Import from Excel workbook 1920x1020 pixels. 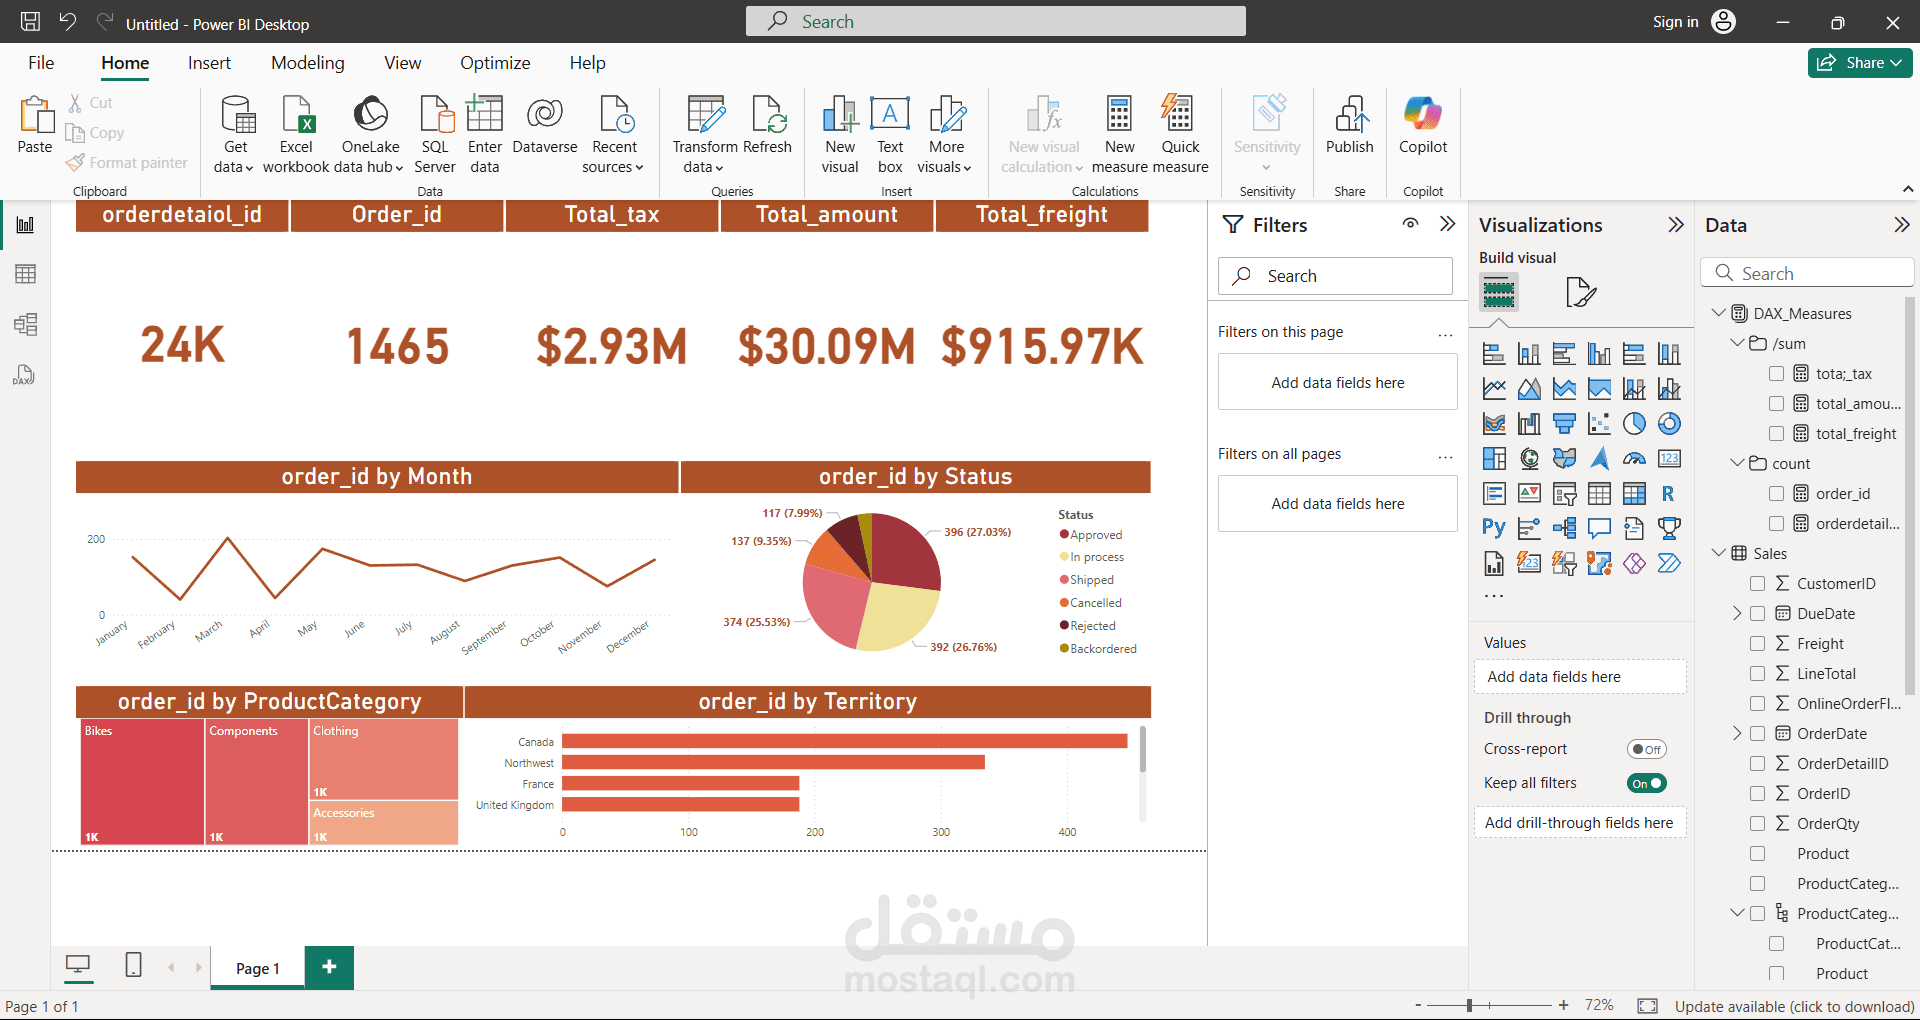click(296, 134)
